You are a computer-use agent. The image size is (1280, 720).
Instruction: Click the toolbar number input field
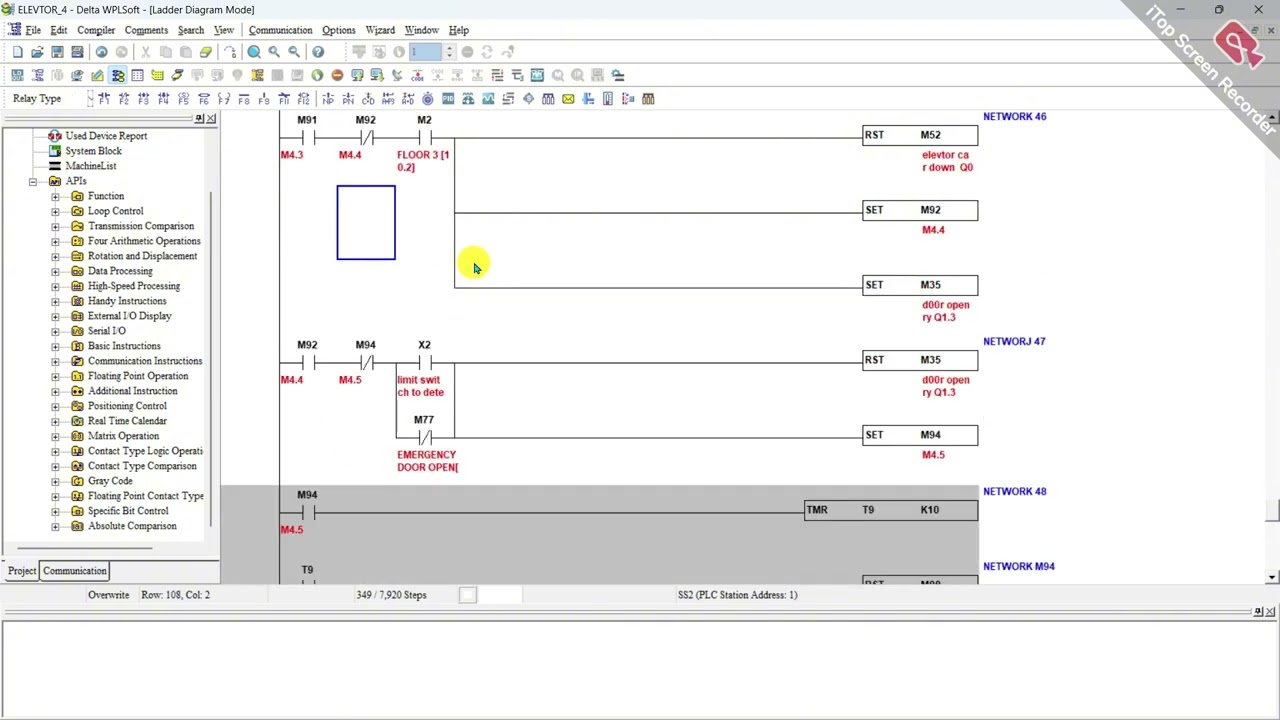(x=425, y=52)
